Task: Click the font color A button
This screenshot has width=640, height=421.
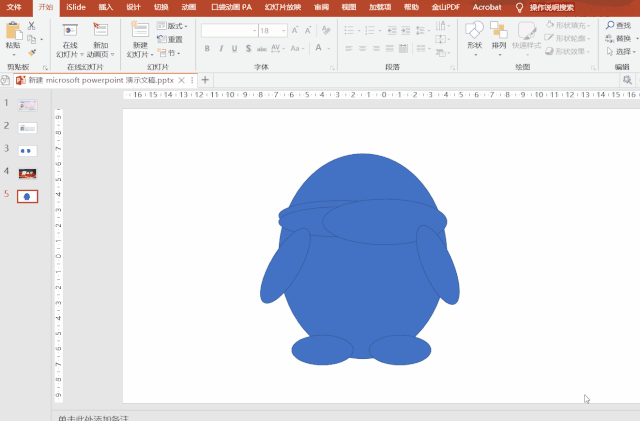Action: [318, 48]
